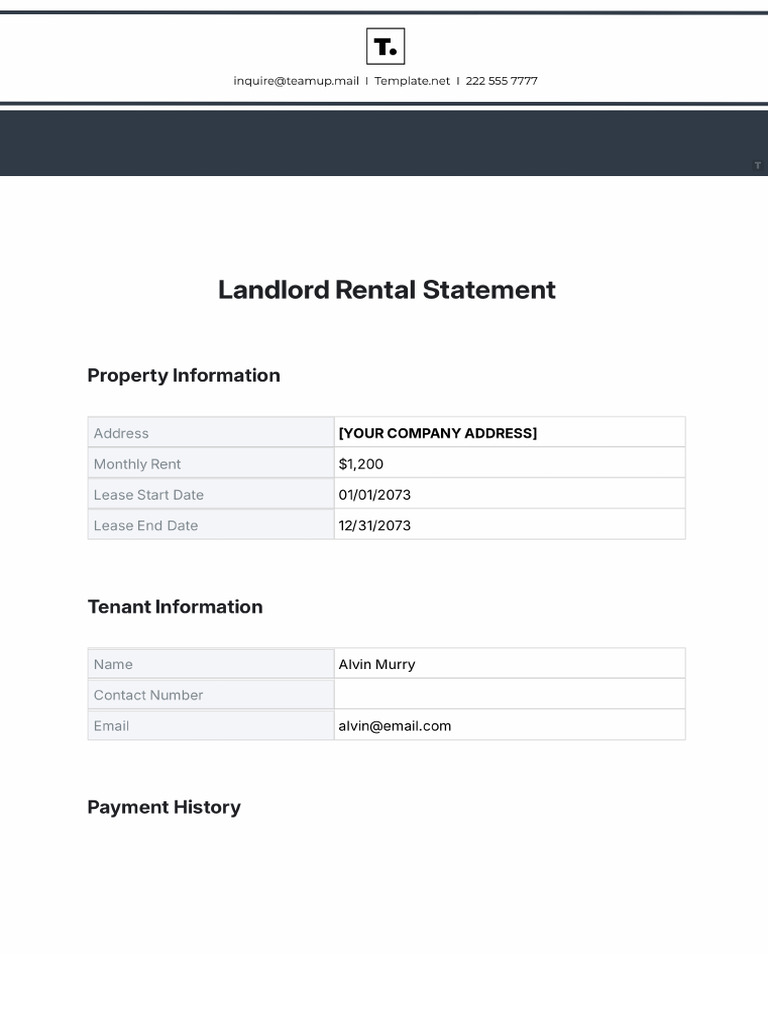This screenshot has width=768, height=1024.
Task: Open the Template.net link
Action: pyautogui.click(x=412, y=81)
